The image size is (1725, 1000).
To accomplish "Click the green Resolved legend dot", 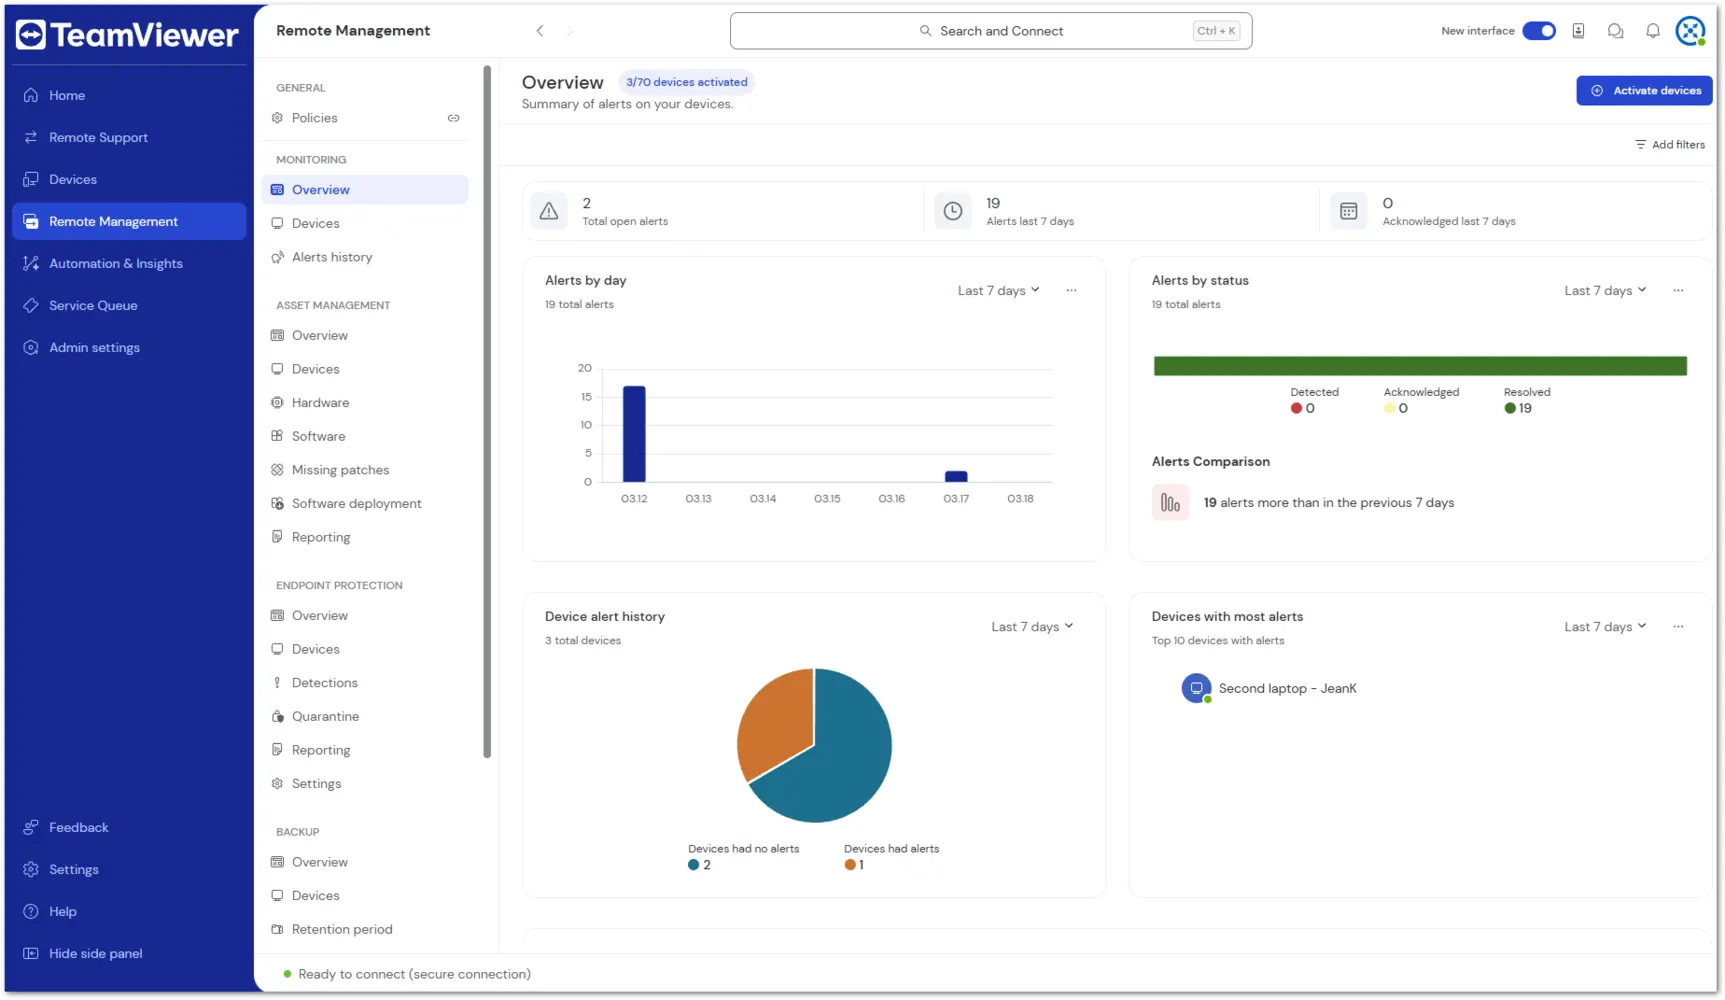I will (1510, 408).
